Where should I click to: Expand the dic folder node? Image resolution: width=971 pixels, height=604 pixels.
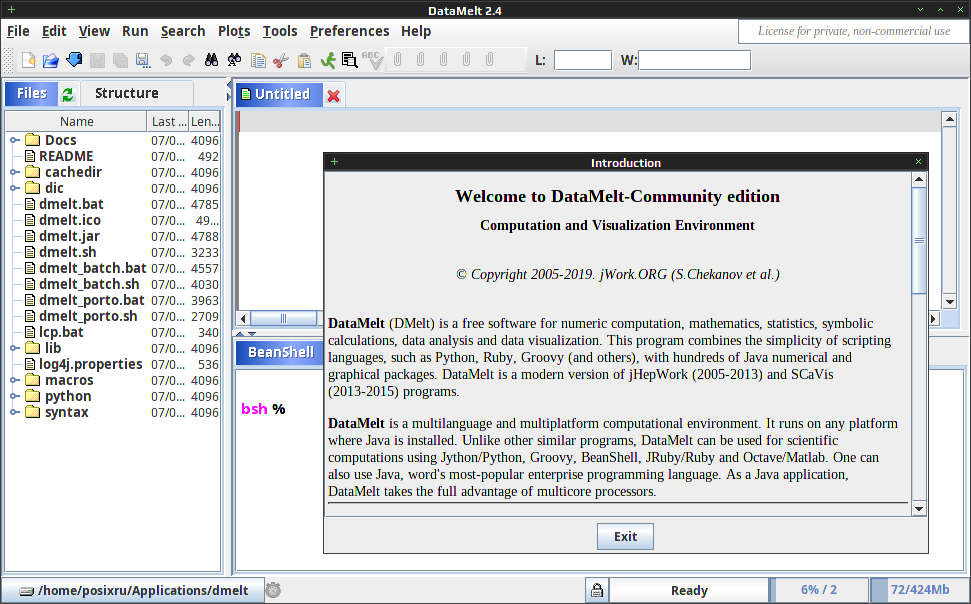coord(15,188)
